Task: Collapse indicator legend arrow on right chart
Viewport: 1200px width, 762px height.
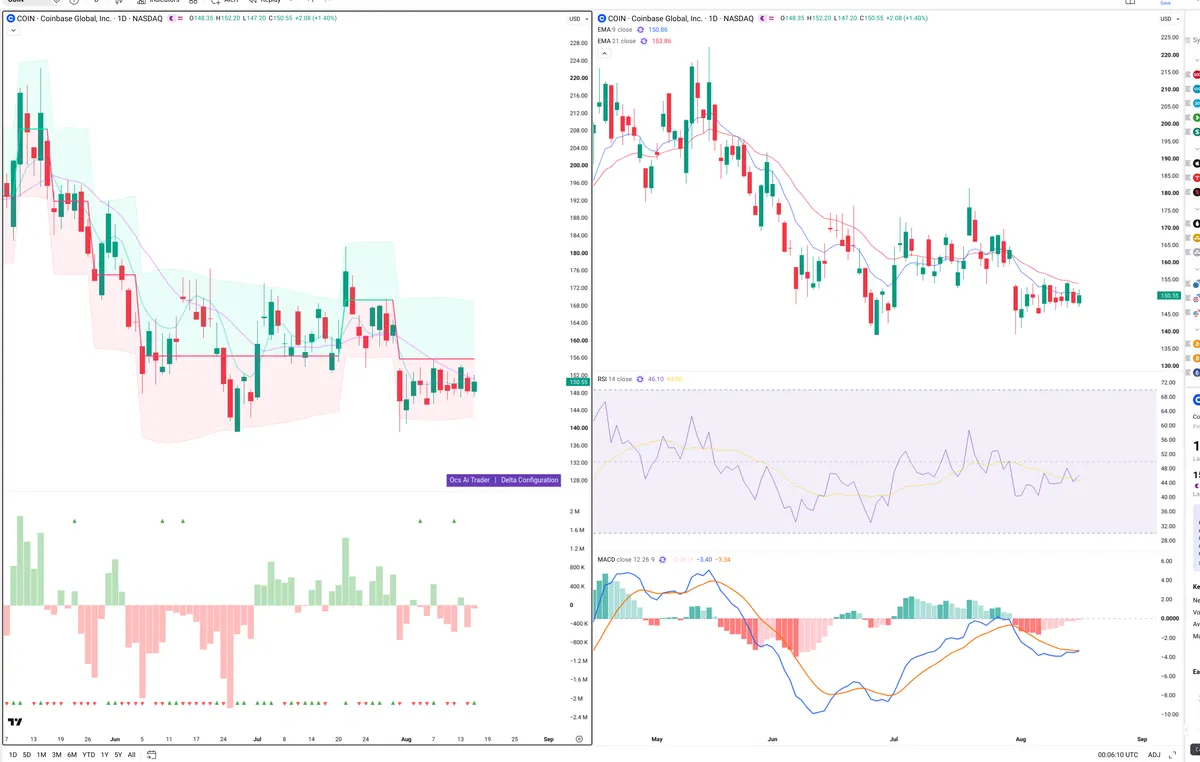Action: [x=603, y=53]
